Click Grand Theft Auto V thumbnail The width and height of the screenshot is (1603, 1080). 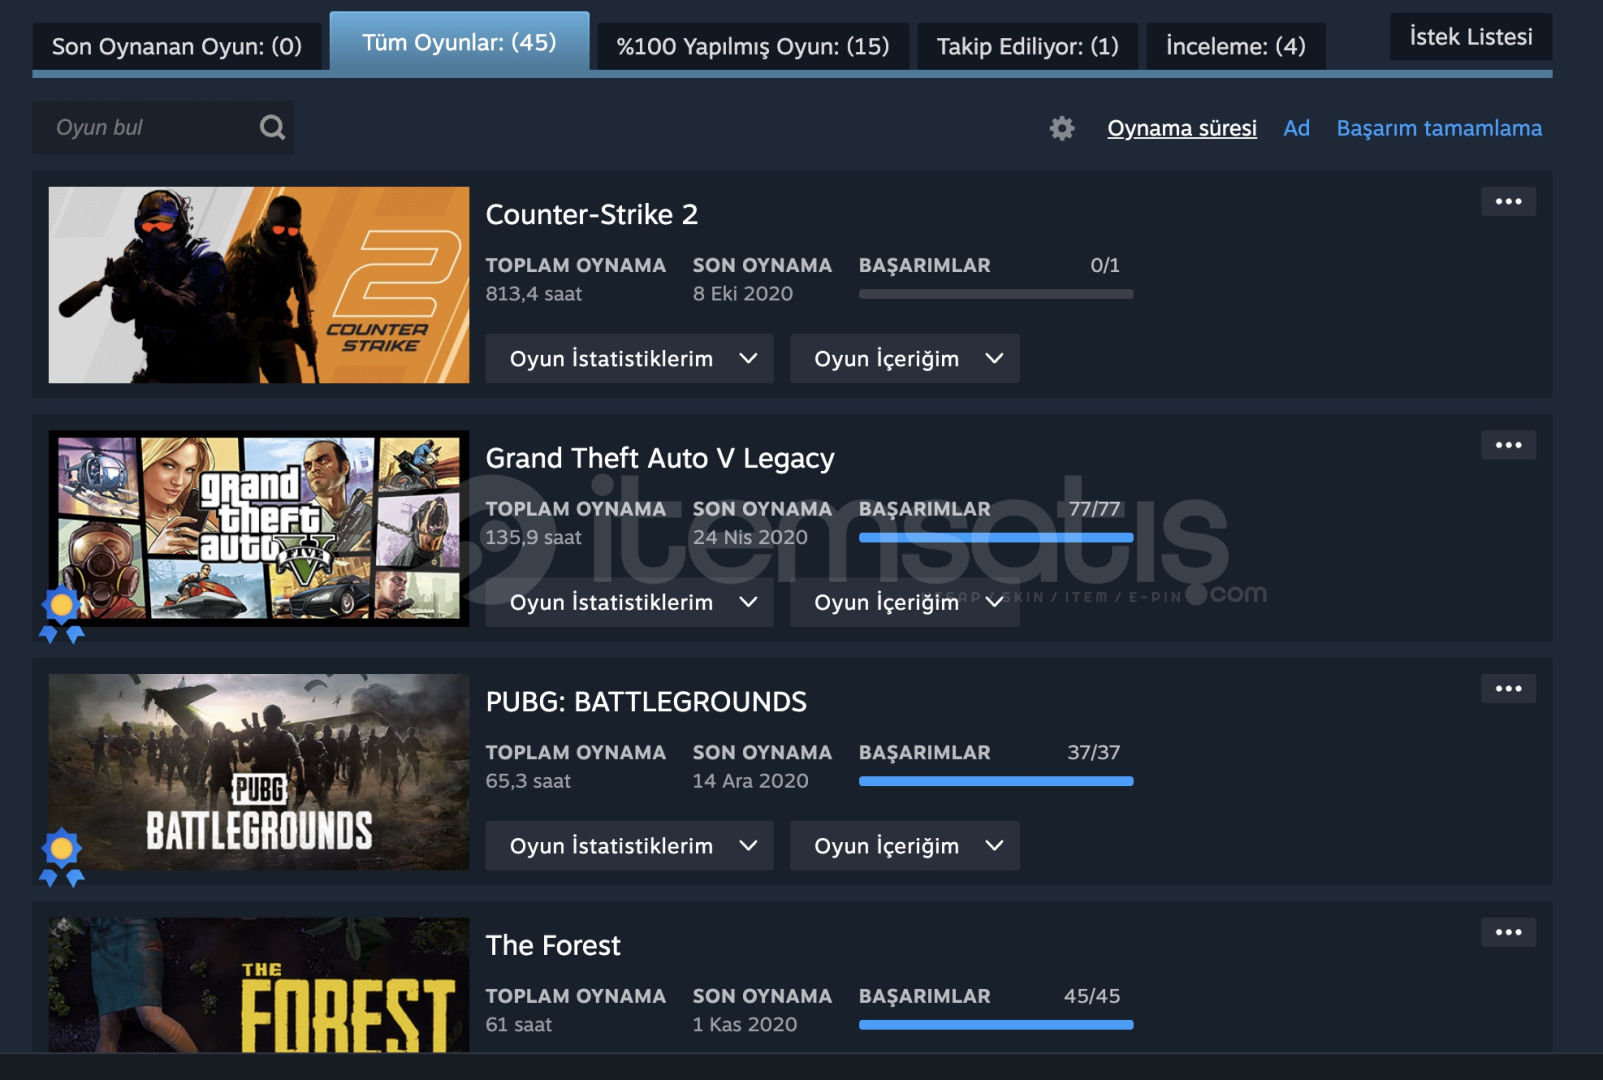coord(259,529)
